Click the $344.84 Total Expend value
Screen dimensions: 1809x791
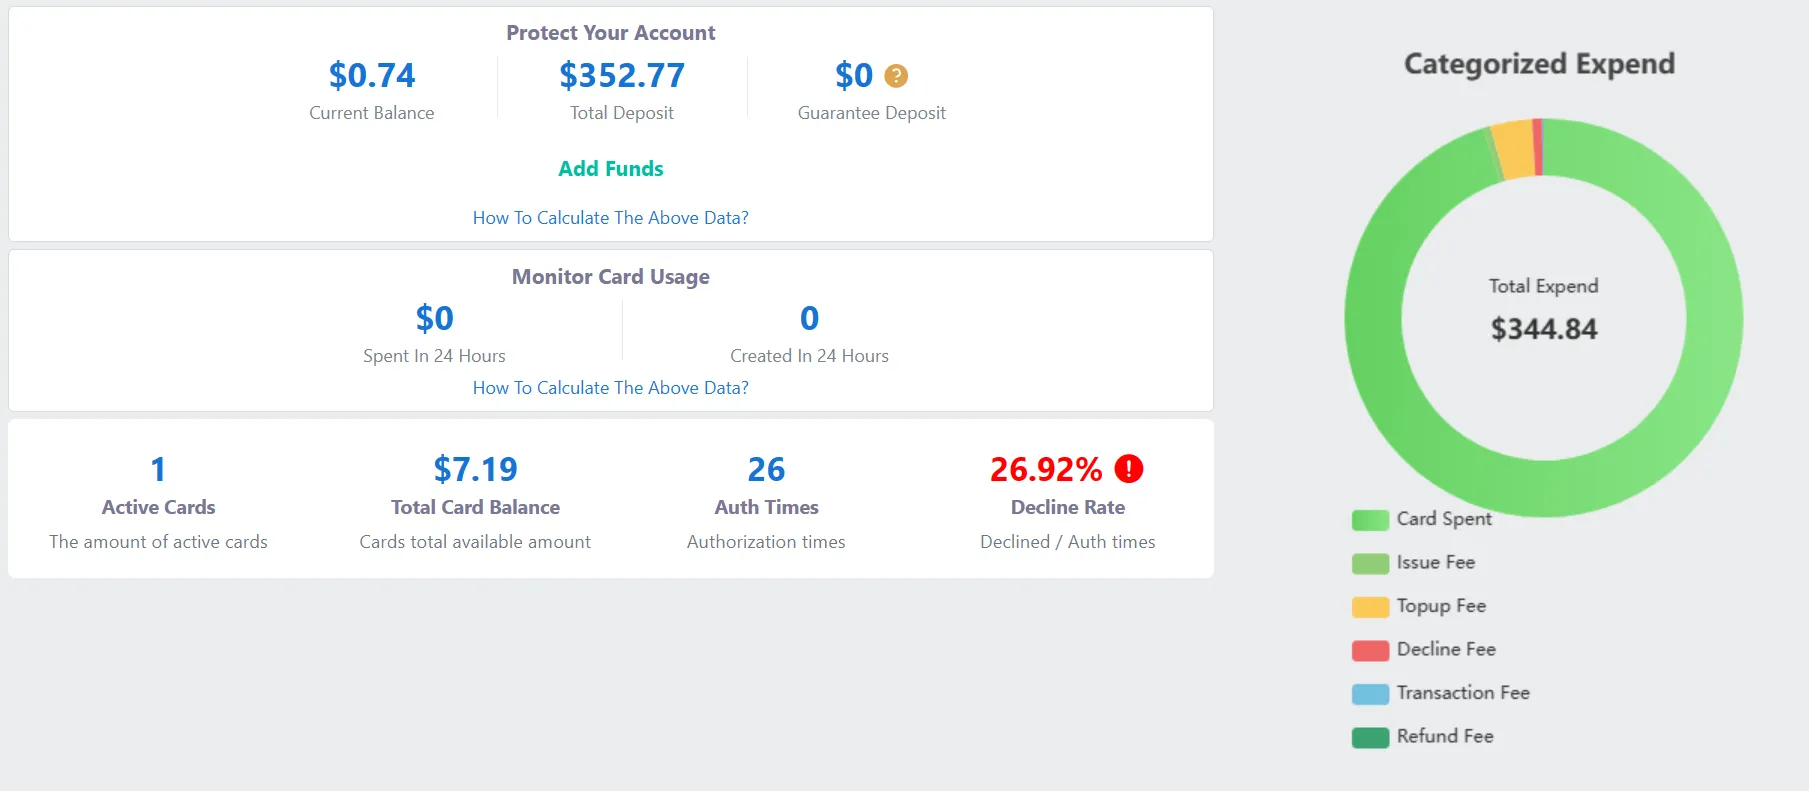click(x=1543, y=329)
